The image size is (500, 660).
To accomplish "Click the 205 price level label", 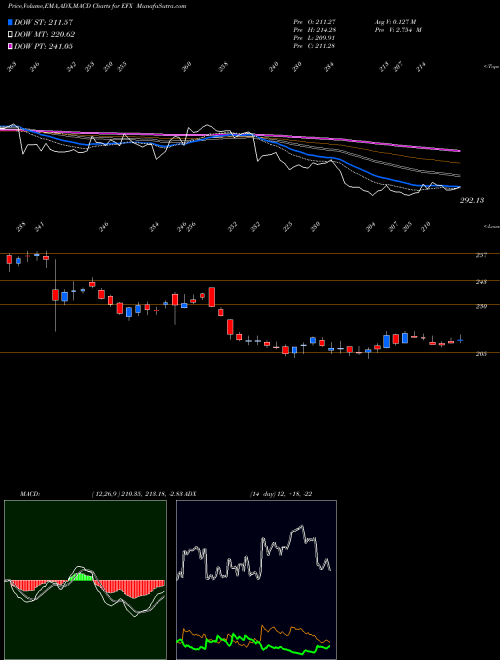I will [481, 354].
